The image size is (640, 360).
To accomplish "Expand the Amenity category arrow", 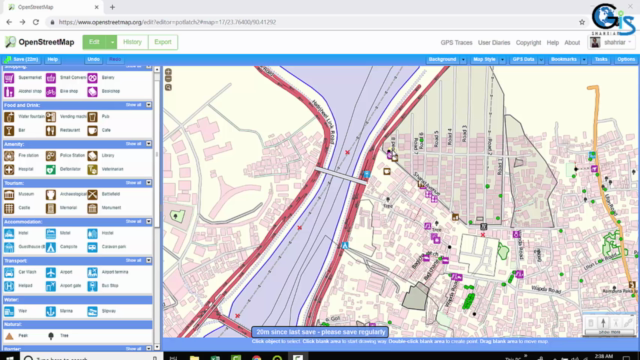I will pyautogui.click(x=149, y=144).
